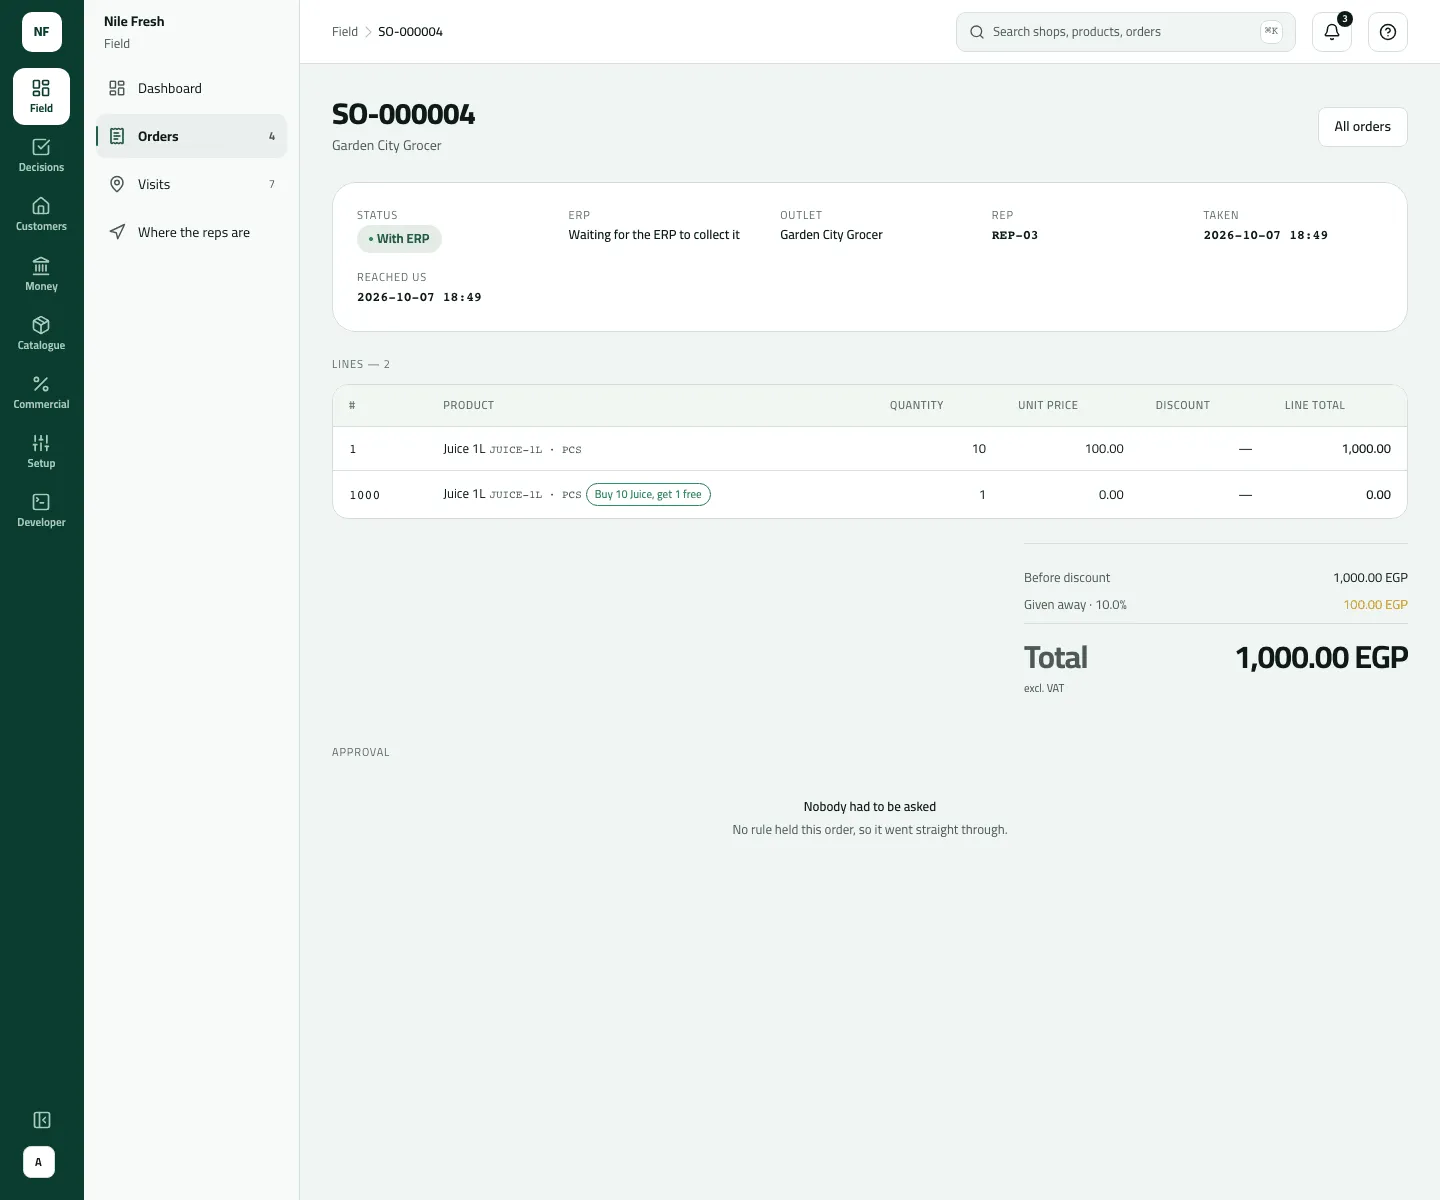
Task: Click the NF workspace logo
Action: click(41, 32)
